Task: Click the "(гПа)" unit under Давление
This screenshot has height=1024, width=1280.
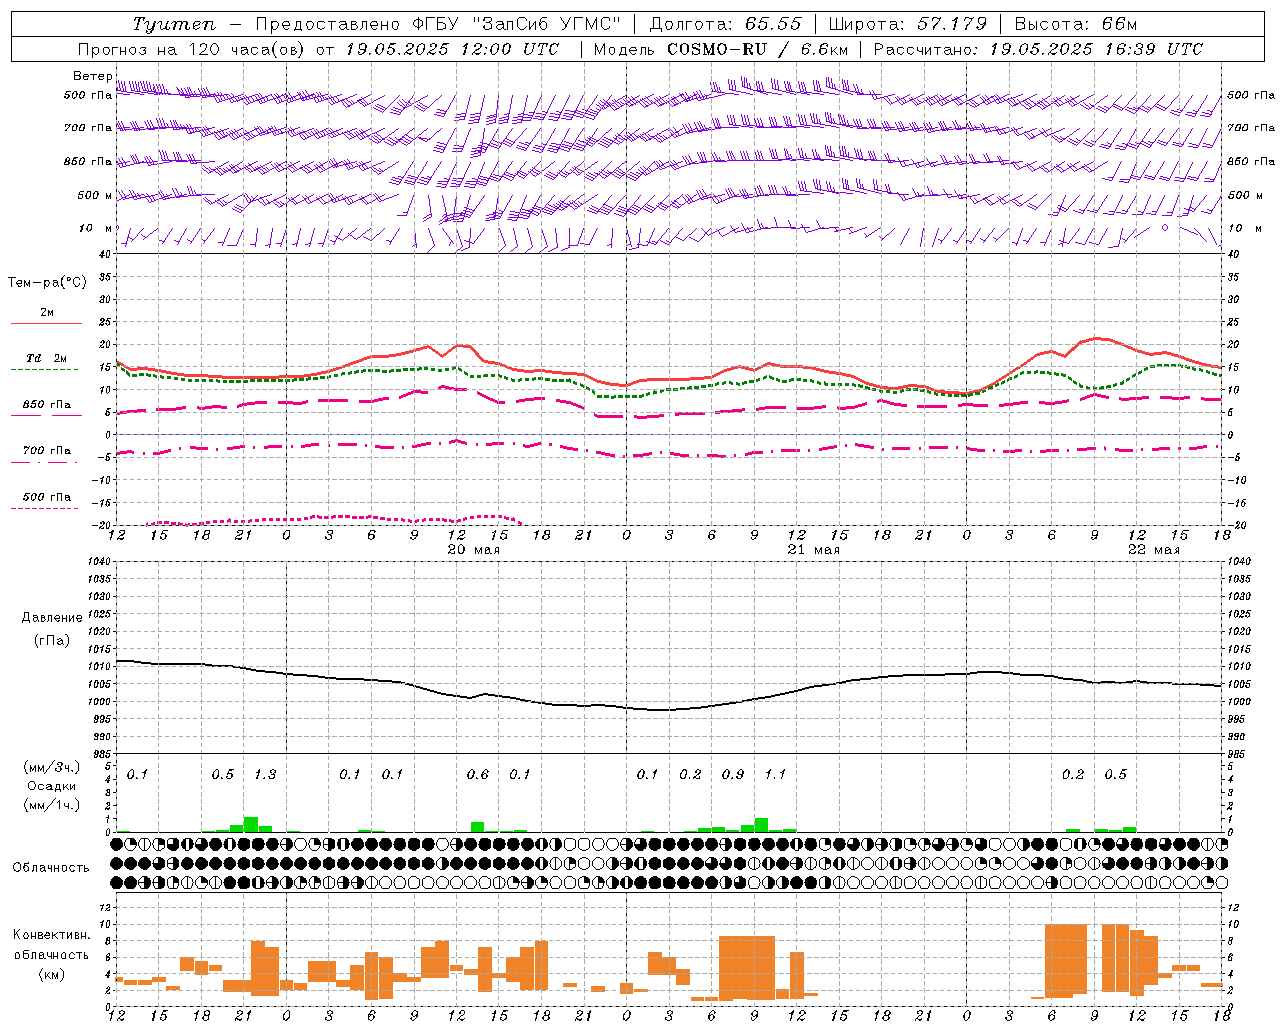Action: click(51, 640)
